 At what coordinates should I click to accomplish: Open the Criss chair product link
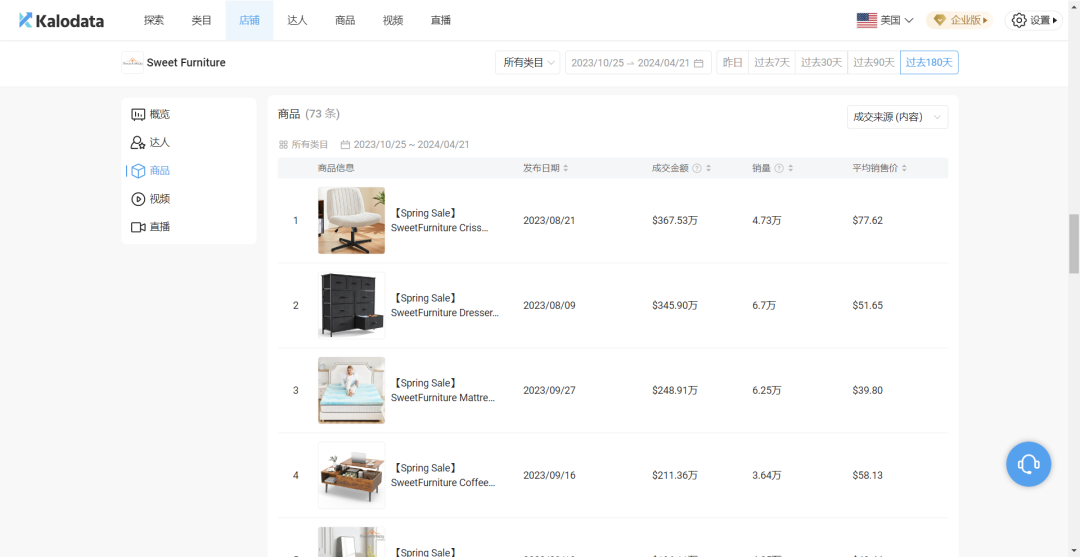click(x=441, y=220)
